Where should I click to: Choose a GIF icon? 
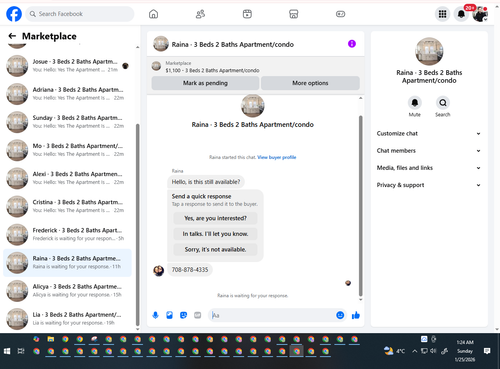(x=198, y=315)
